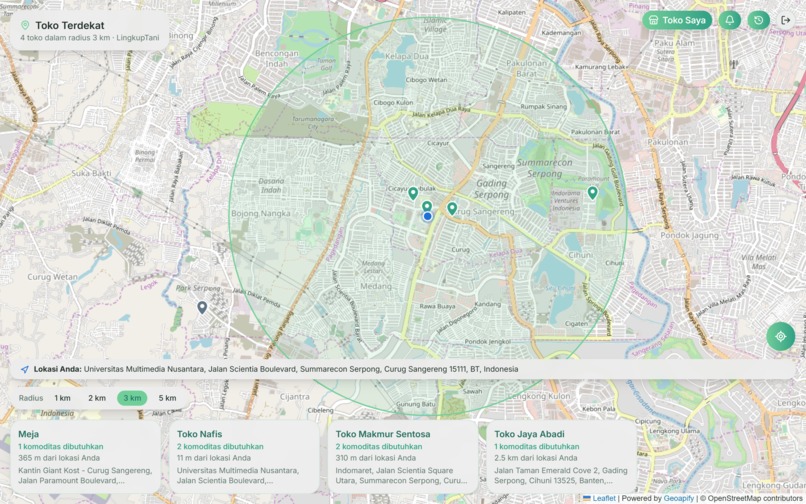Click '2 komoditas dibutuhkan' under Toko Makmur Sentosa
The image size is (806, 504).
pyautogui.click(x=379, y=446)
